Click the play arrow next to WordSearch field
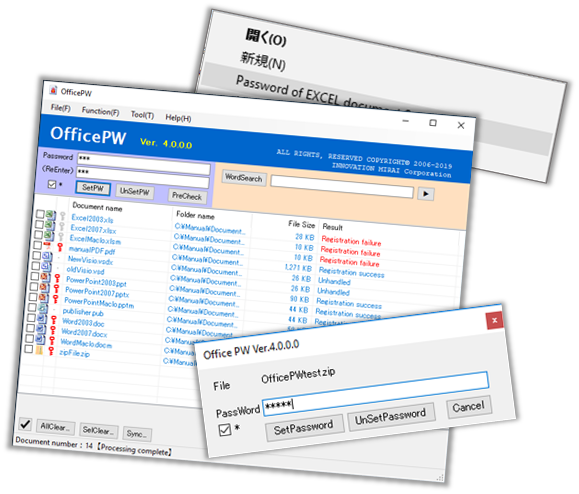The height and width of the screenshot is (494, 579). (426, 194)
